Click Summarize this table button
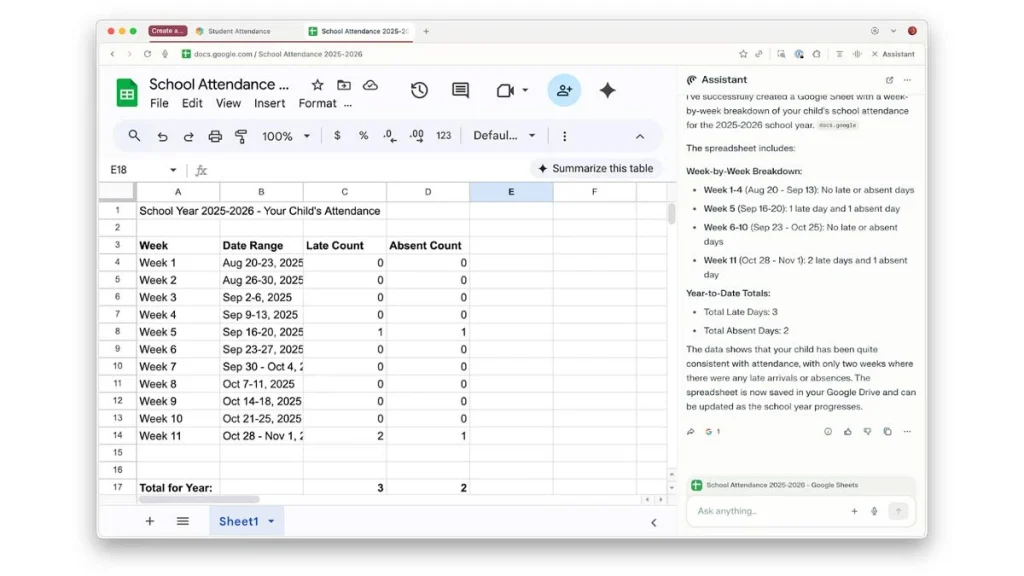Viewport: 1024px width, 576px height. (x=596, y=168)
